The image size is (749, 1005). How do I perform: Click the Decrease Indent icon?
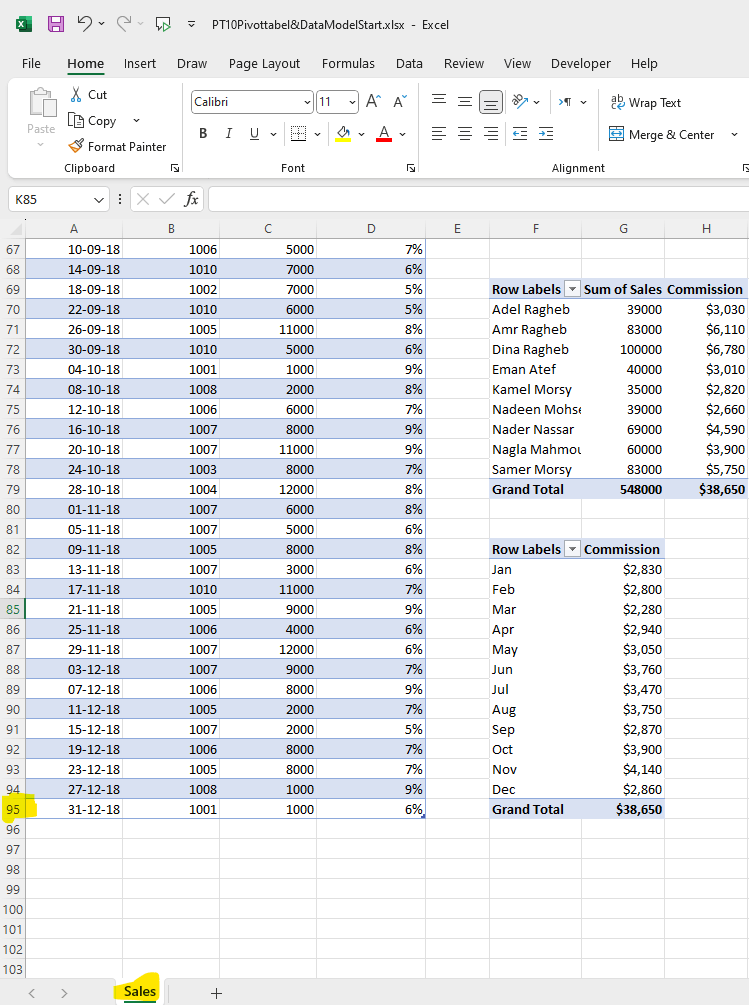pos(519,134)
